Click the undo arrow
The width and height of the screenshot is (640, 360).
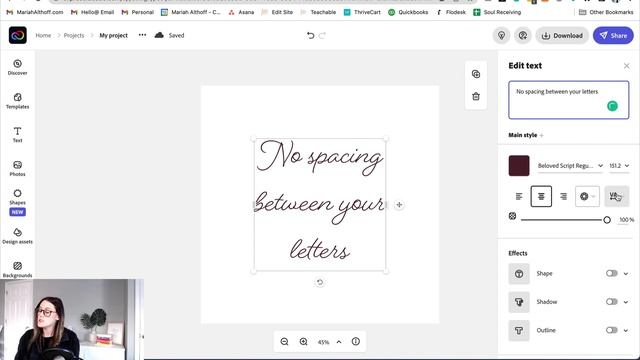311,36
